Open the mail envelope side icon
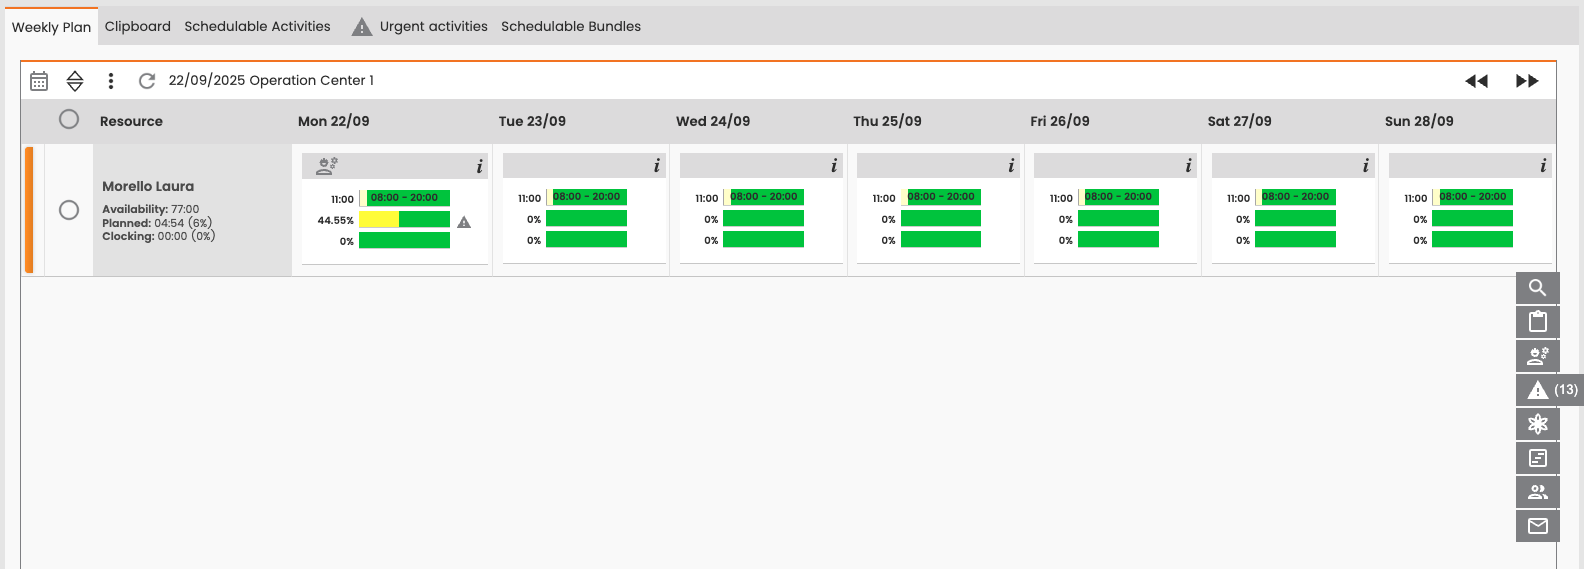 pos(1538,526)
